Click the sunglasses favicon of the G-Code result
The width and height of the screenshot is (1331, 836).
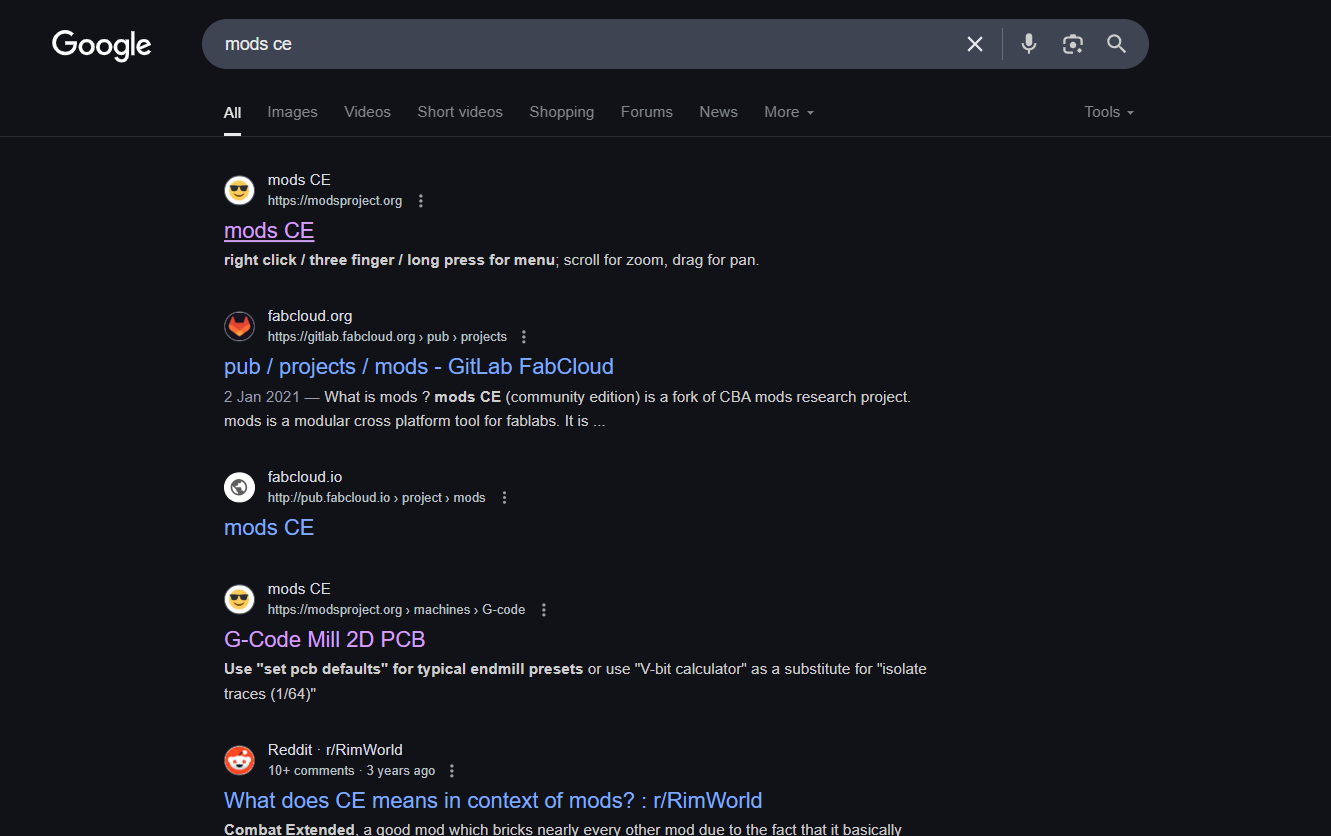239,599
